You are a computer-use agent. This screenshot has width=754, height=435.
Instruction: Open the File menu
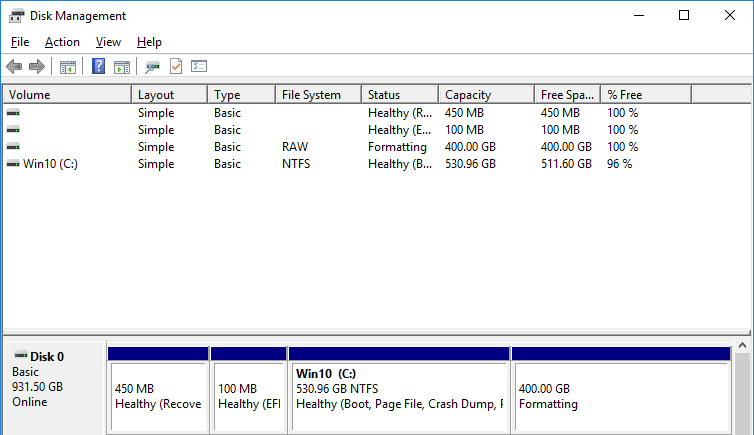point(20,42)
